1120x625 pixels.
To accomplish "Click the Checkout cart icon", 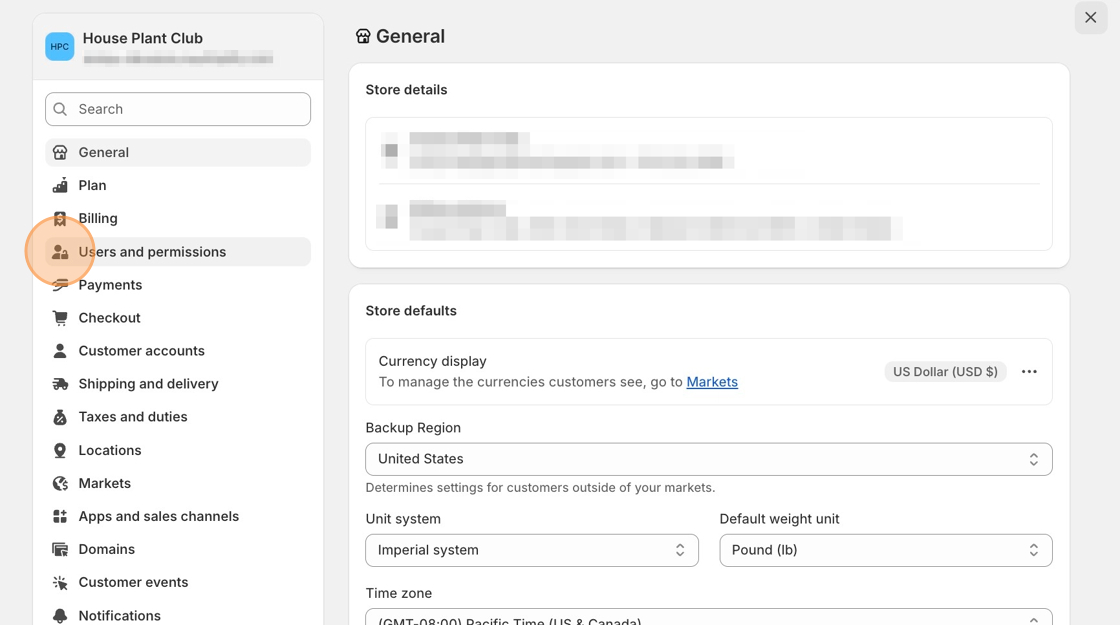I will click(x=60, y=318).
